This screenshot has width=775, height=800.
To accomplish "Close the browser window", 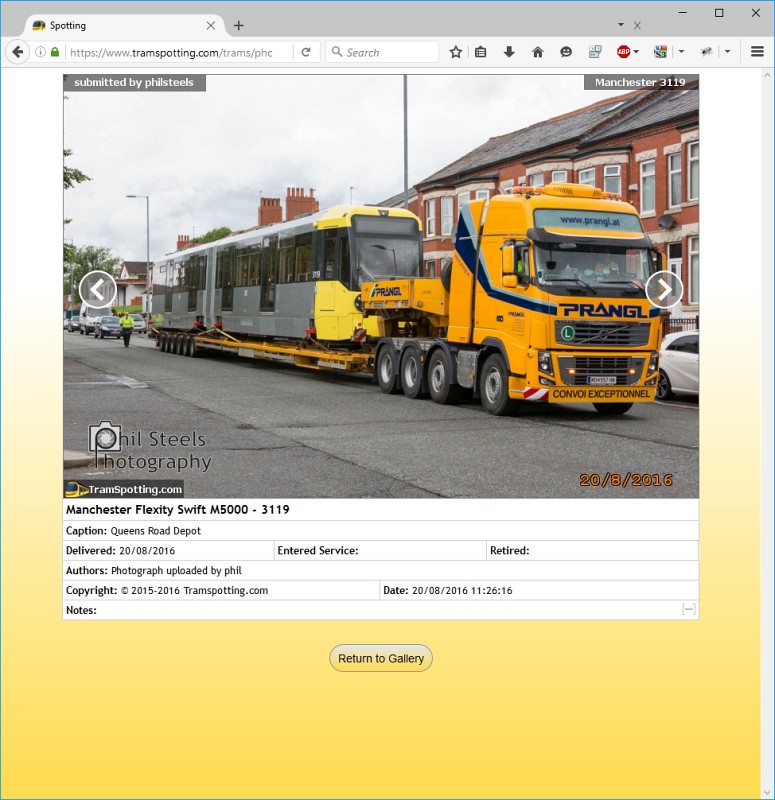I will [756, 13].
